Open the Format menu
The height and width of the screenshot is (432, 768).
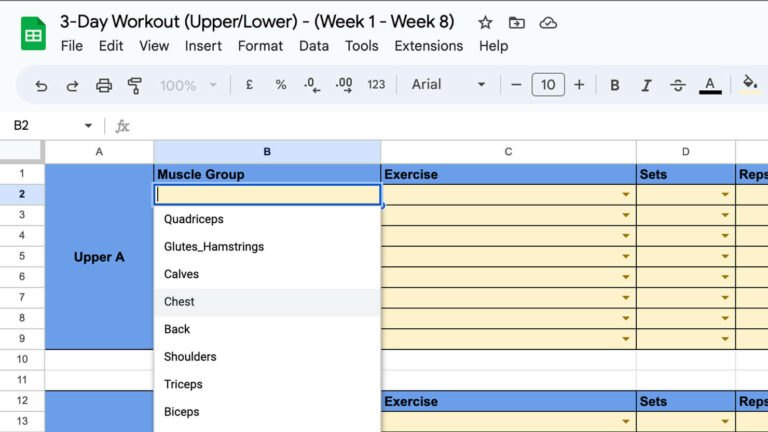click(x=260, y=46)
